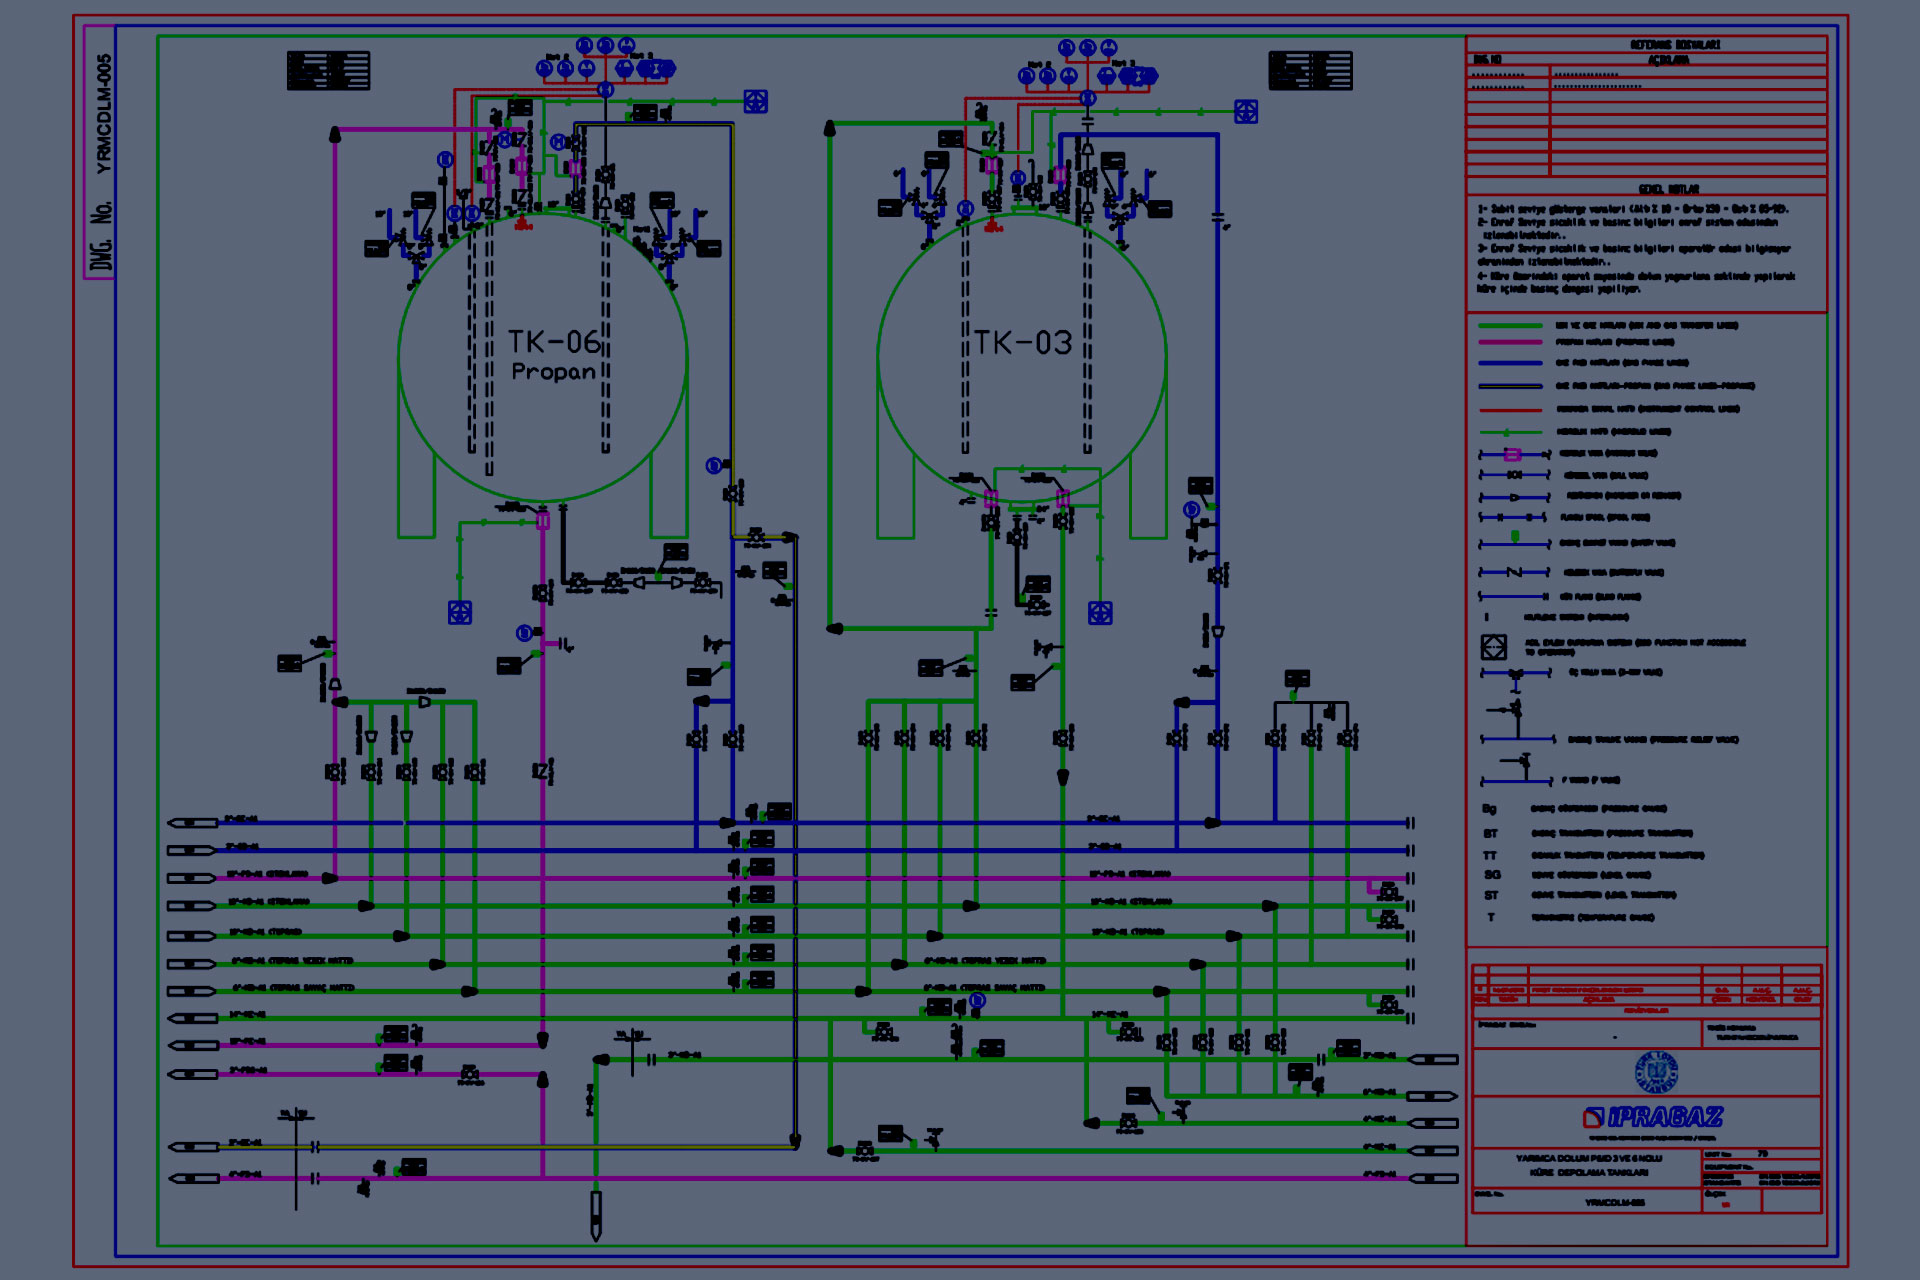Select the title text YARIMCA DOLUM P&ID 3 VE 6 NOLU
The width and height of the screenshot is (1920, 1280).
tap(1589, 1159)
